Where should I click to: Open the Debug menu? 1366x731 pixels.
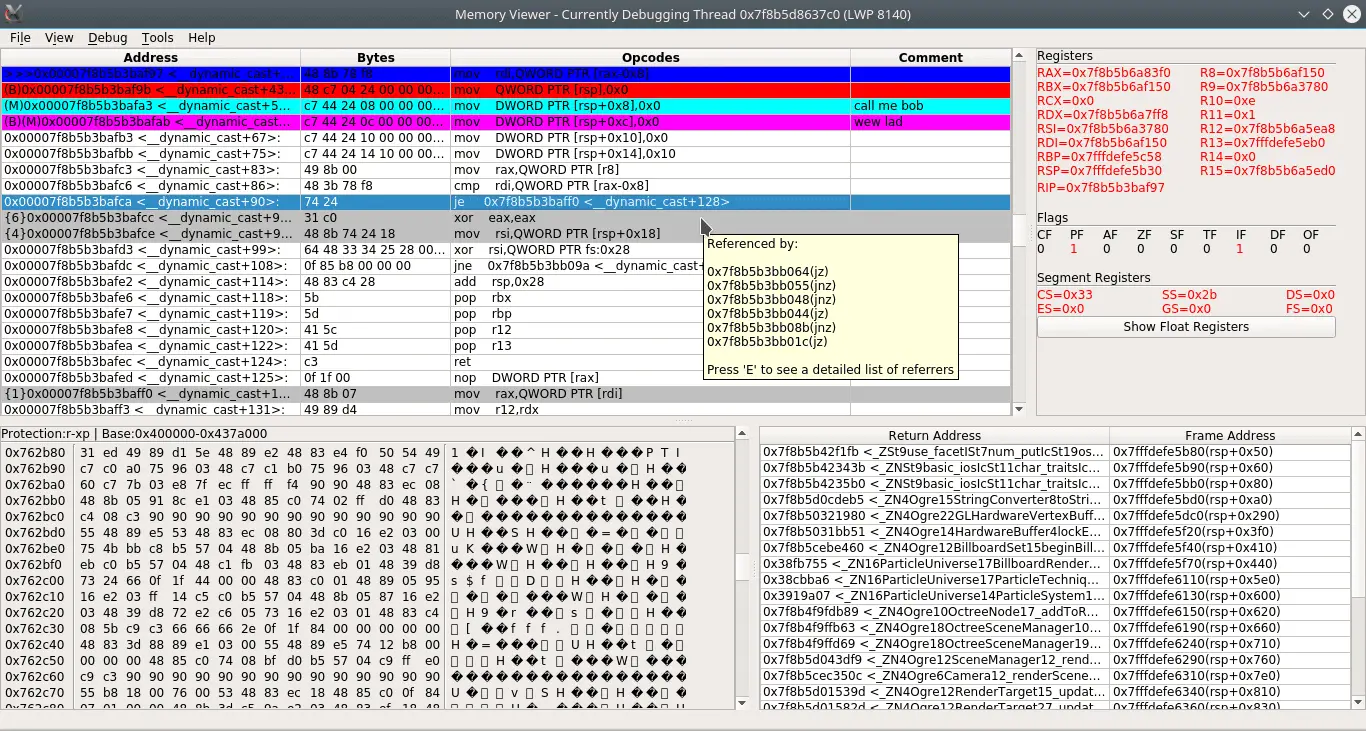108,37
